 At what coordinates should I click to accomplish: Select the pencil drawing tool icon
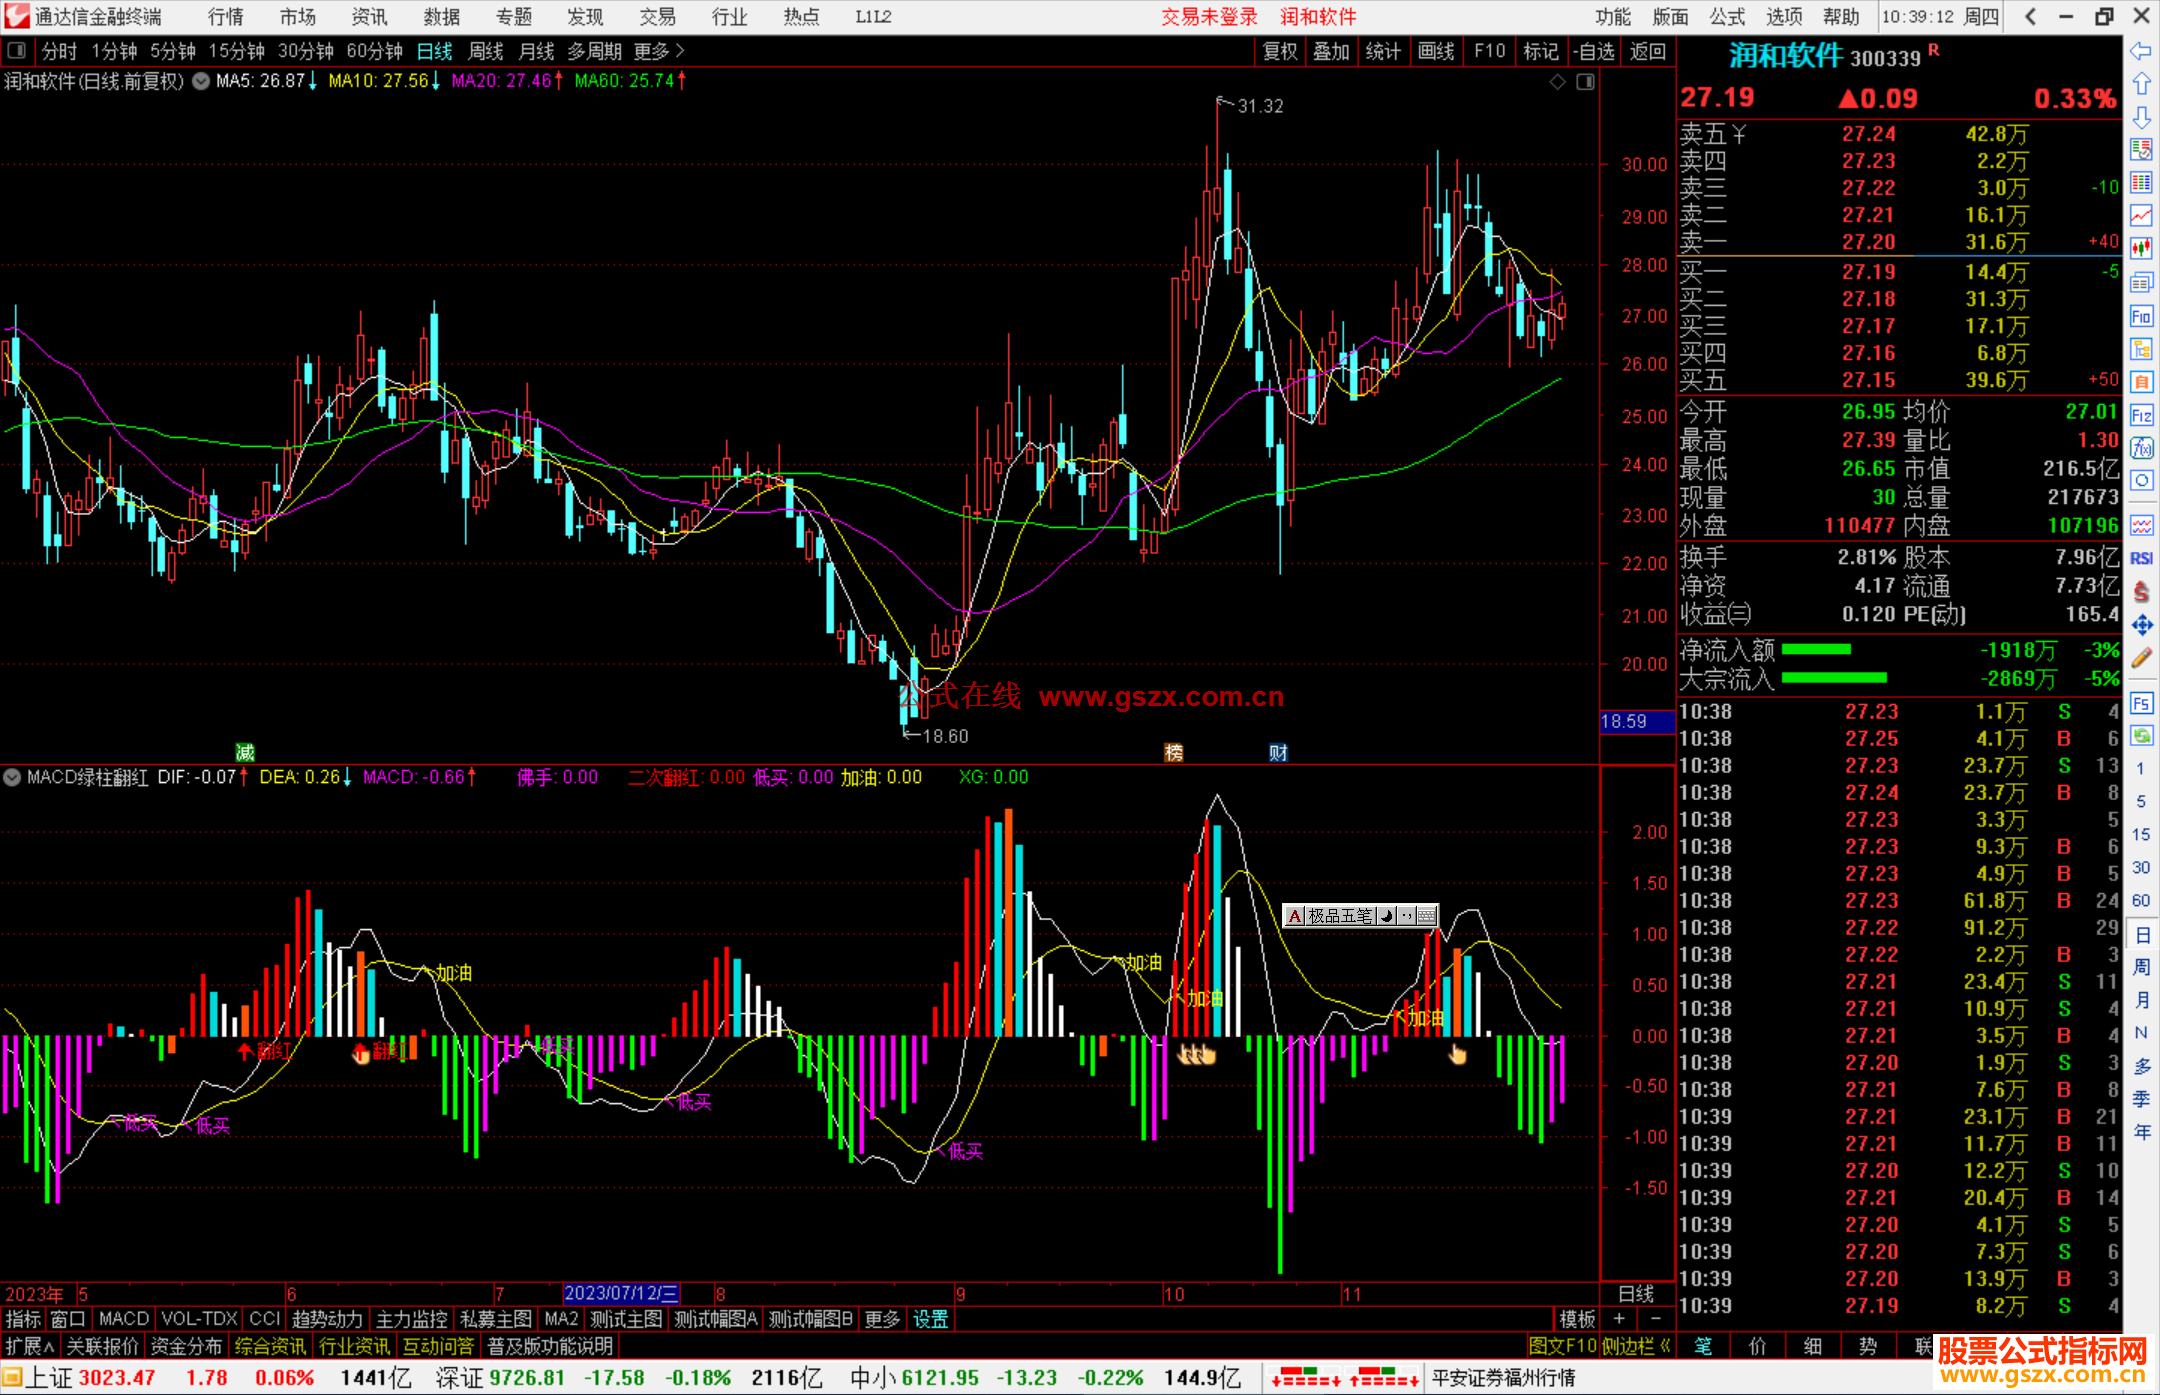tap(2141, 658)
